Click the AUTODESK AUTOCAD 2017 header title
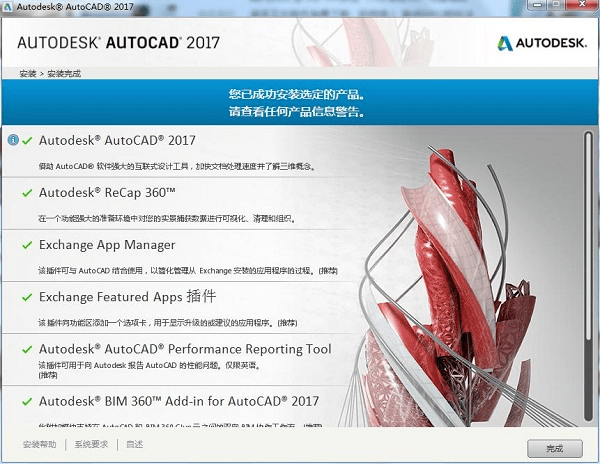Image resolution: width=600 pixels, height=464 pixels. (119, 42)
